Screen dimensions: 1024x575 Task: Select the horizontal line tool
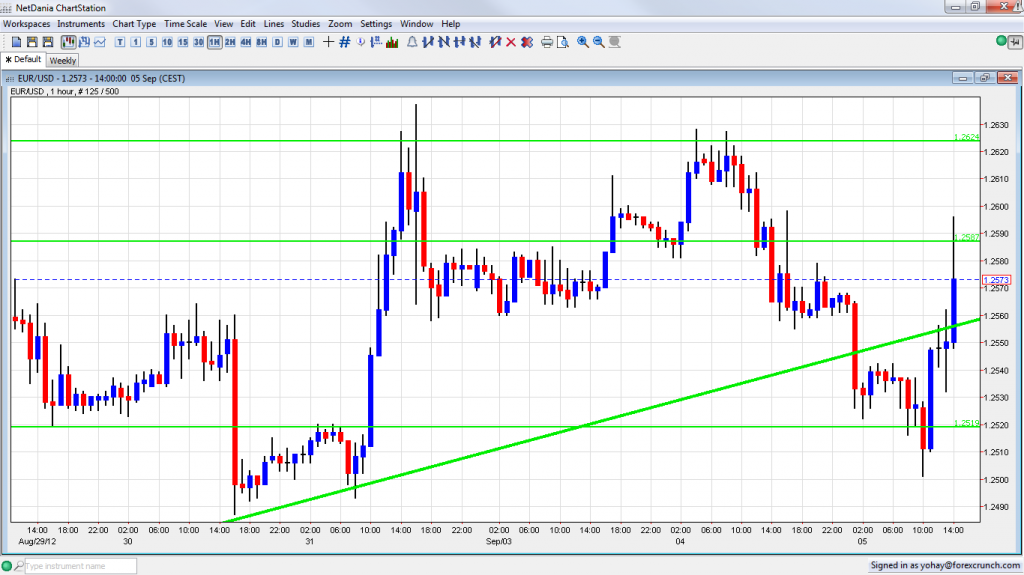coord(460,42)
